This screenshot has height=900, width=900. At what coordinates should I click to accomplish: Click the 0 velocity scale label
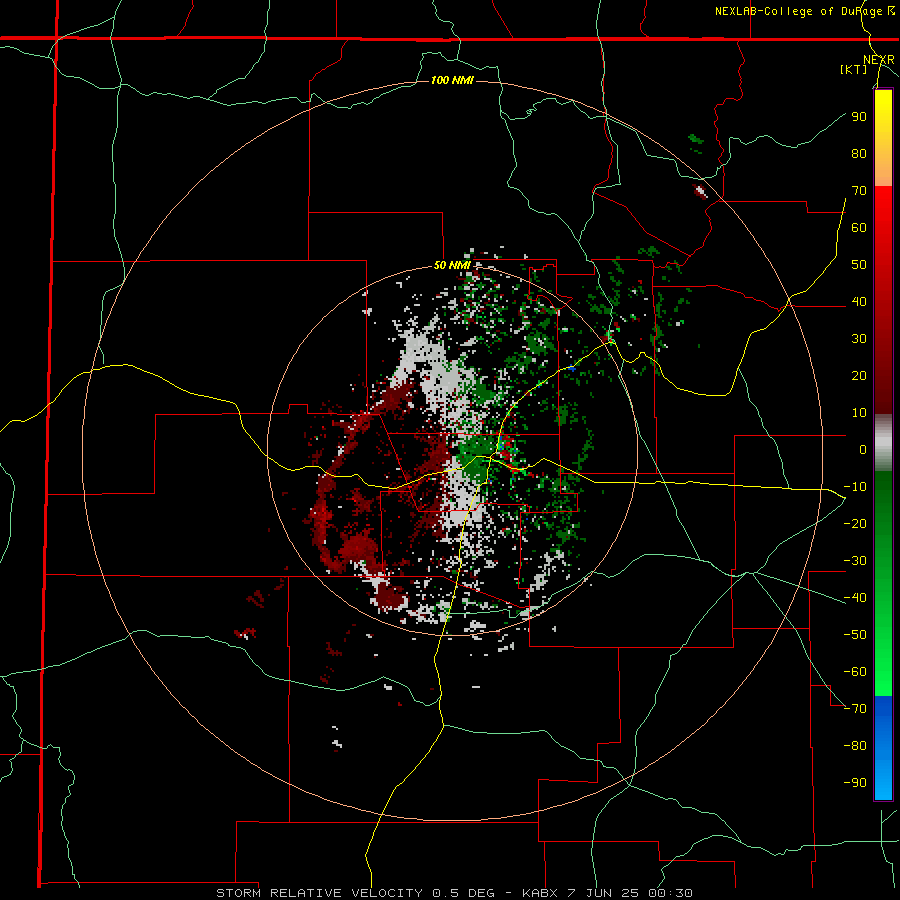pos(863,449)
